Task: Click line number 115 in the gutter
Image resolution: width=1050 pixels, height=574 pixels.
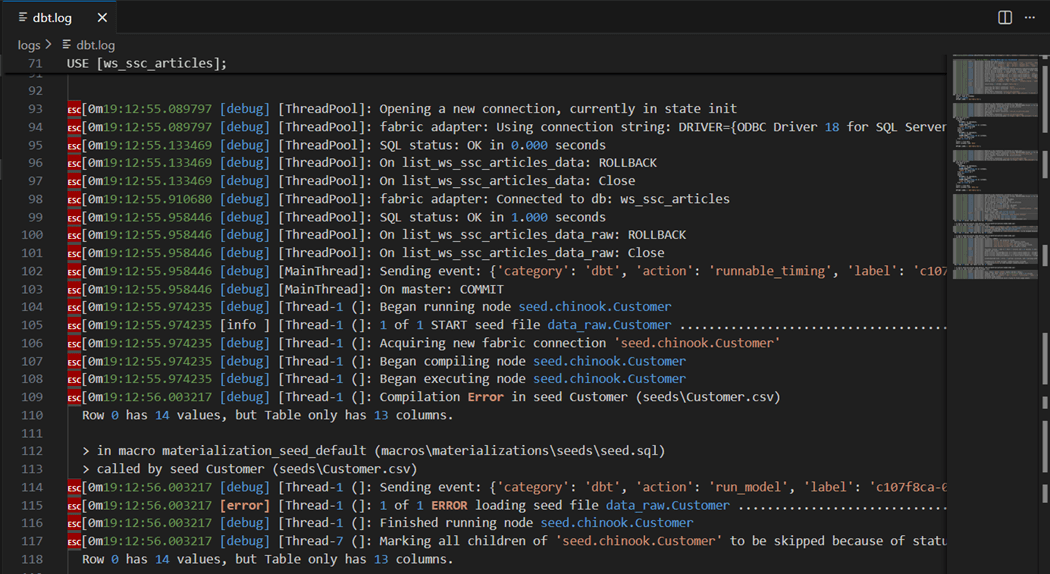Action: pos(33,505)
